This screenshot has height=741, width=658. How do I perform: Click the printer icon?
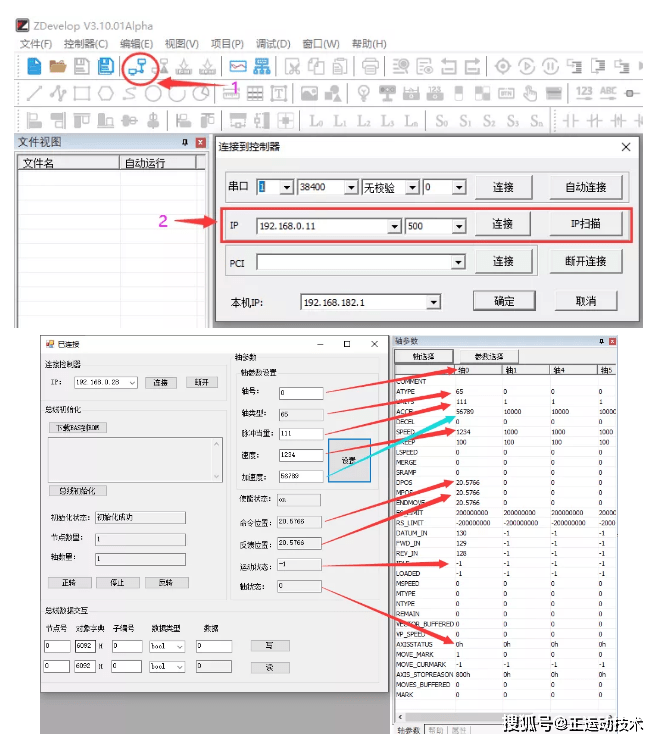pos(370,67)
